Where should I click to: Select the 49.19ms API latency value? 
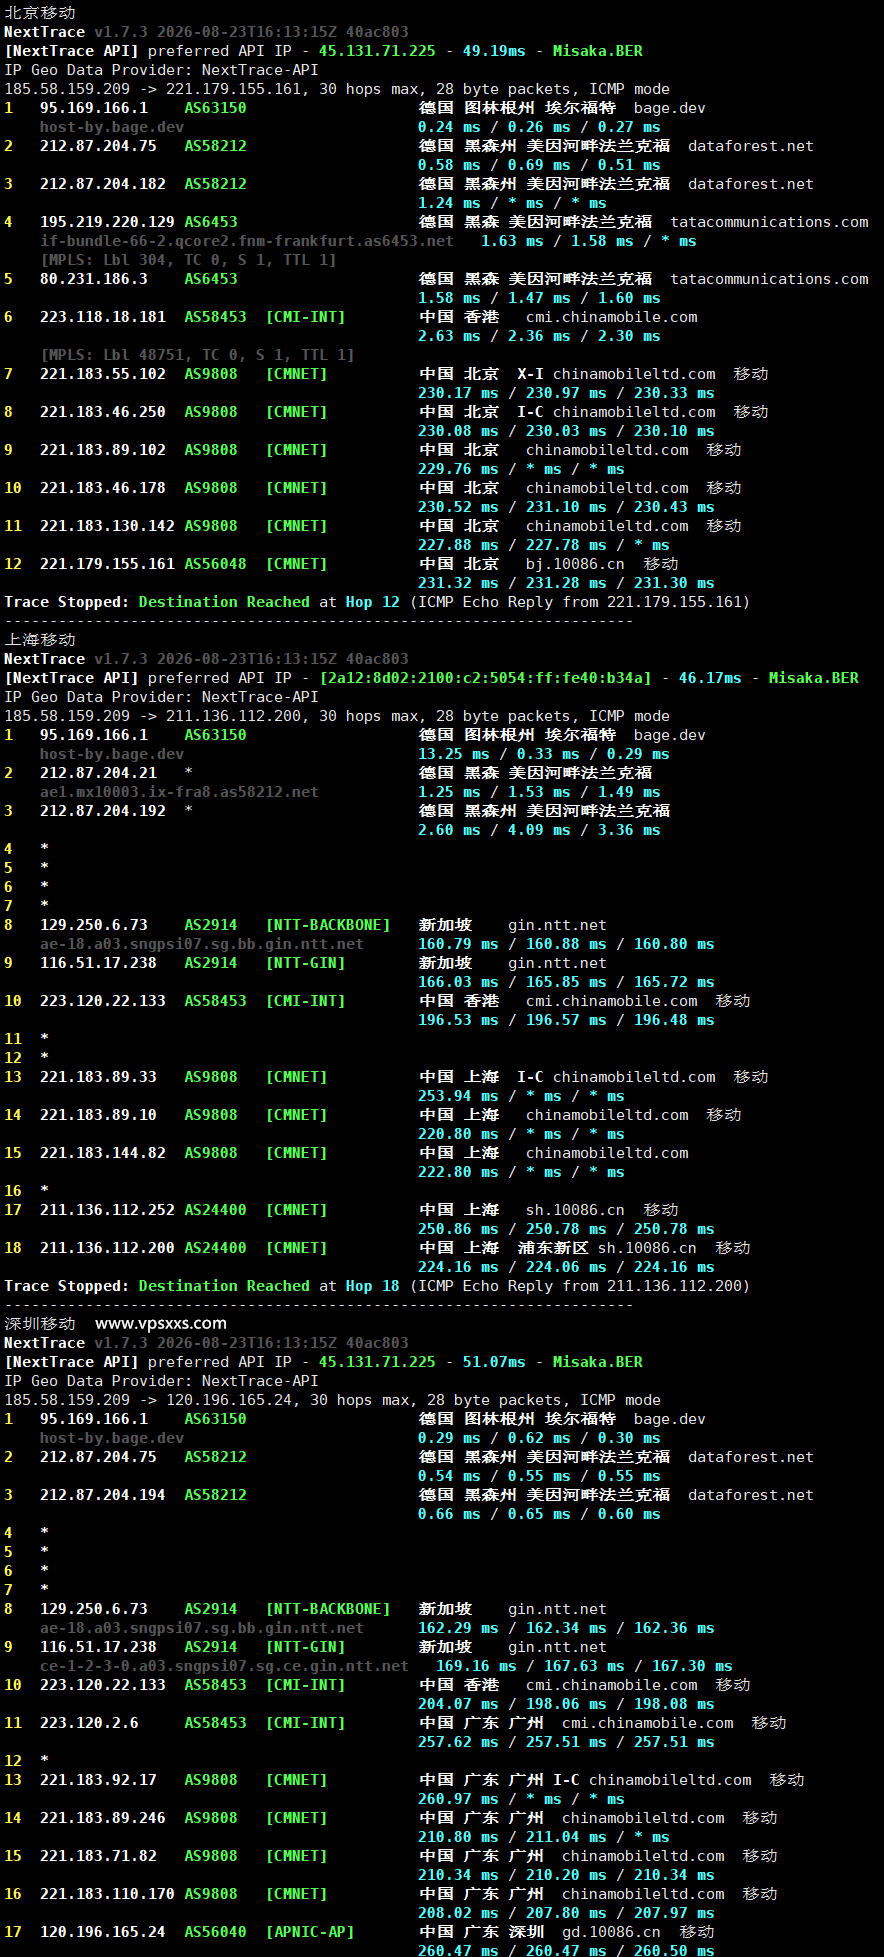coord(494,51)
